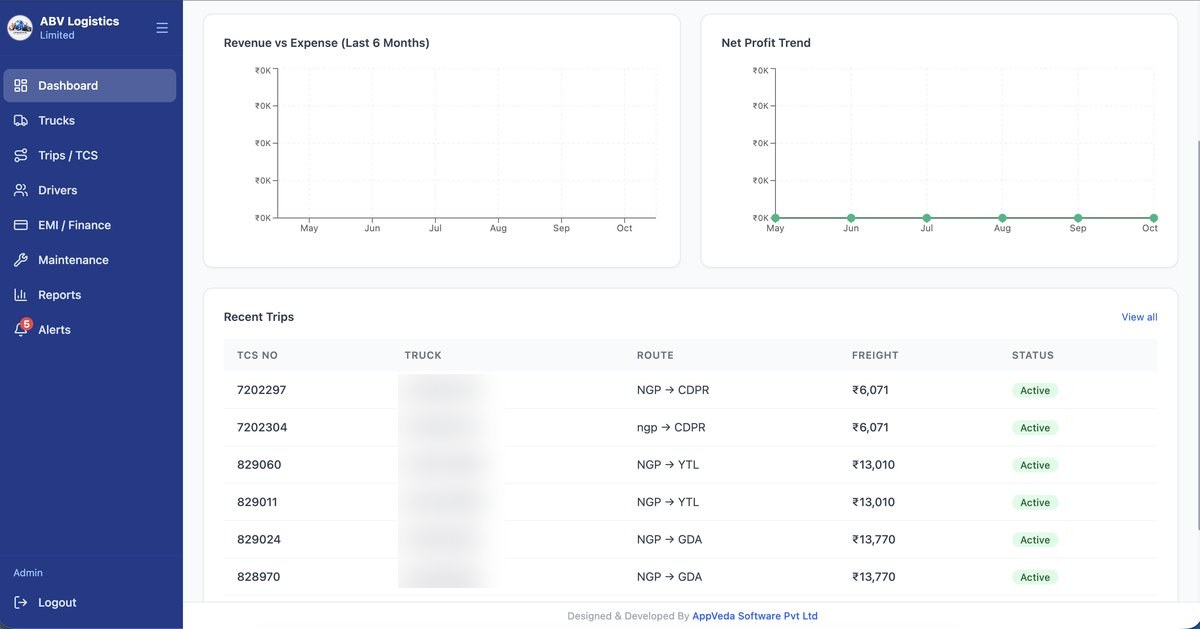Click the Logout arrow icon
The width and height of the screenshot is (1200, 629).
point(20,603)
